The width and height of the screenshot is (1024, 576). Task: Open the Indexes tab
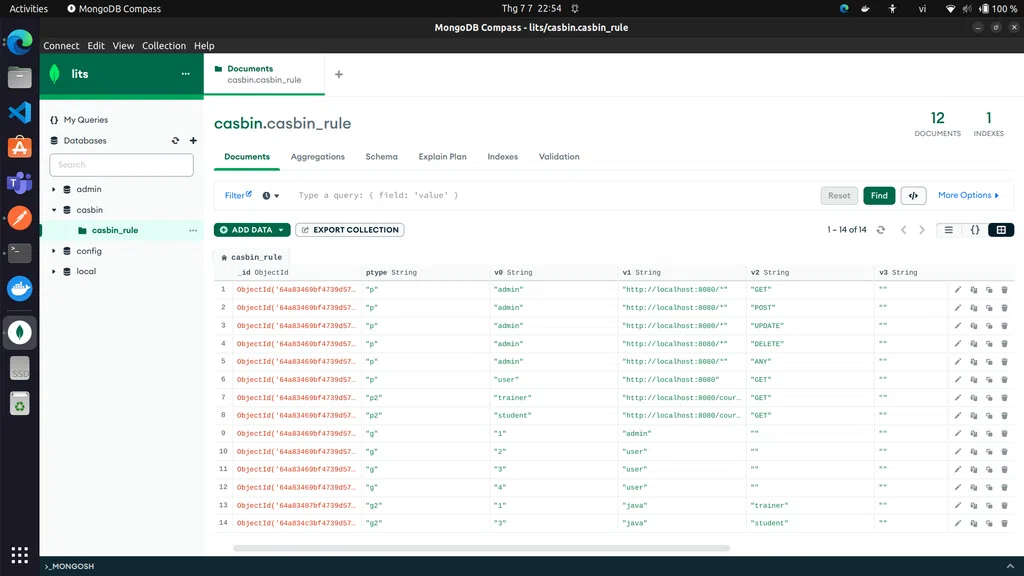click(502, 157)
